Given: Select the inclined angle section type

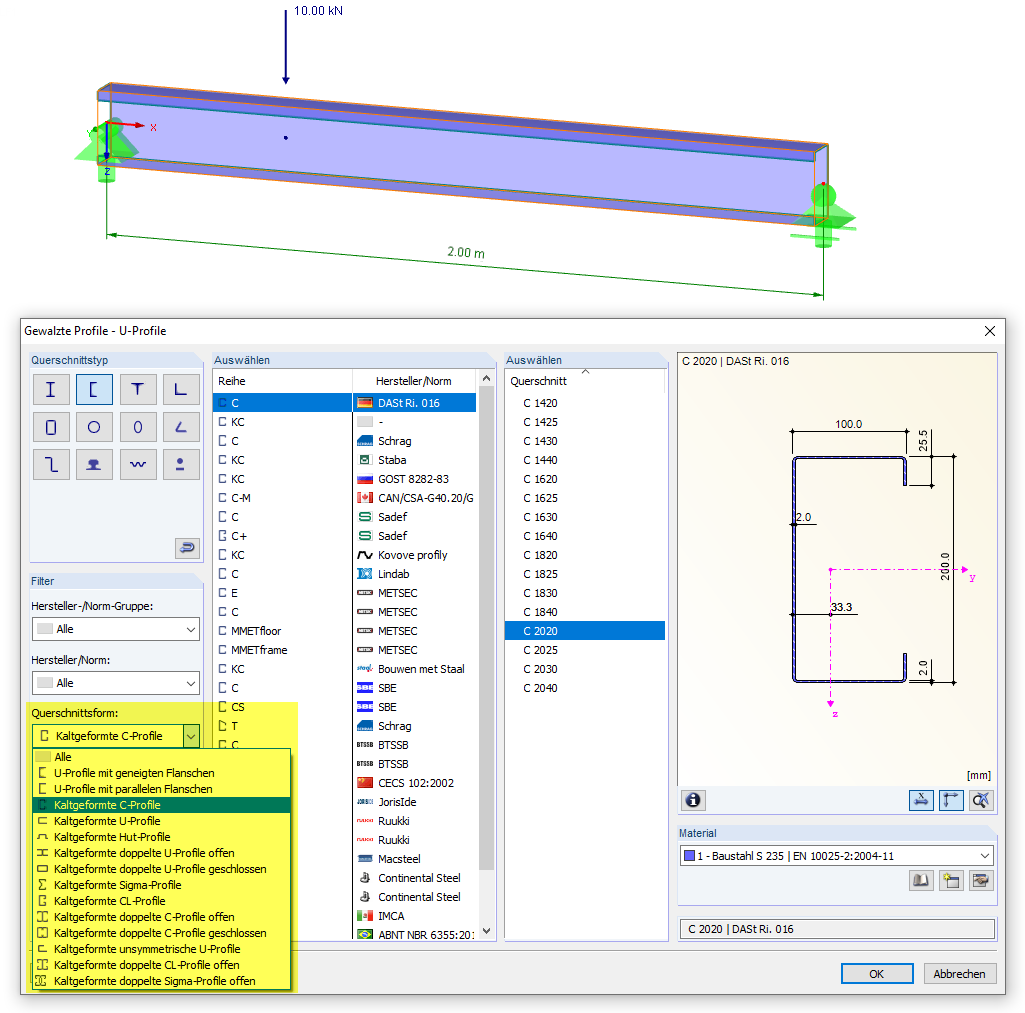Looking at the screenshot, I should pos(181,427).
